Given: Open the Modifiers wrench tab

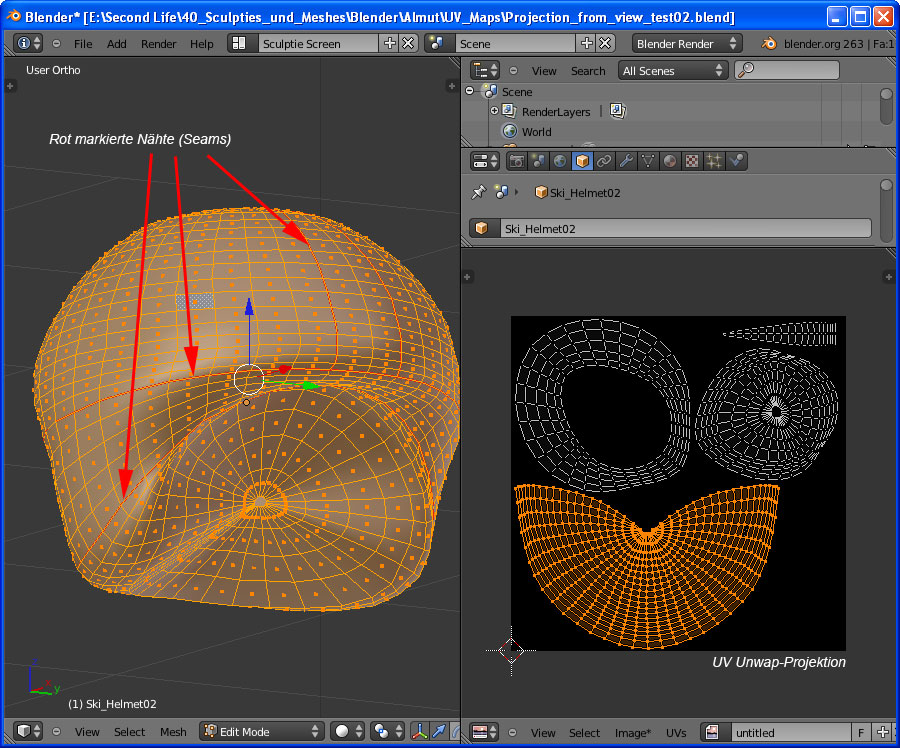Looking at the screenshot, I should coord(626,161).
